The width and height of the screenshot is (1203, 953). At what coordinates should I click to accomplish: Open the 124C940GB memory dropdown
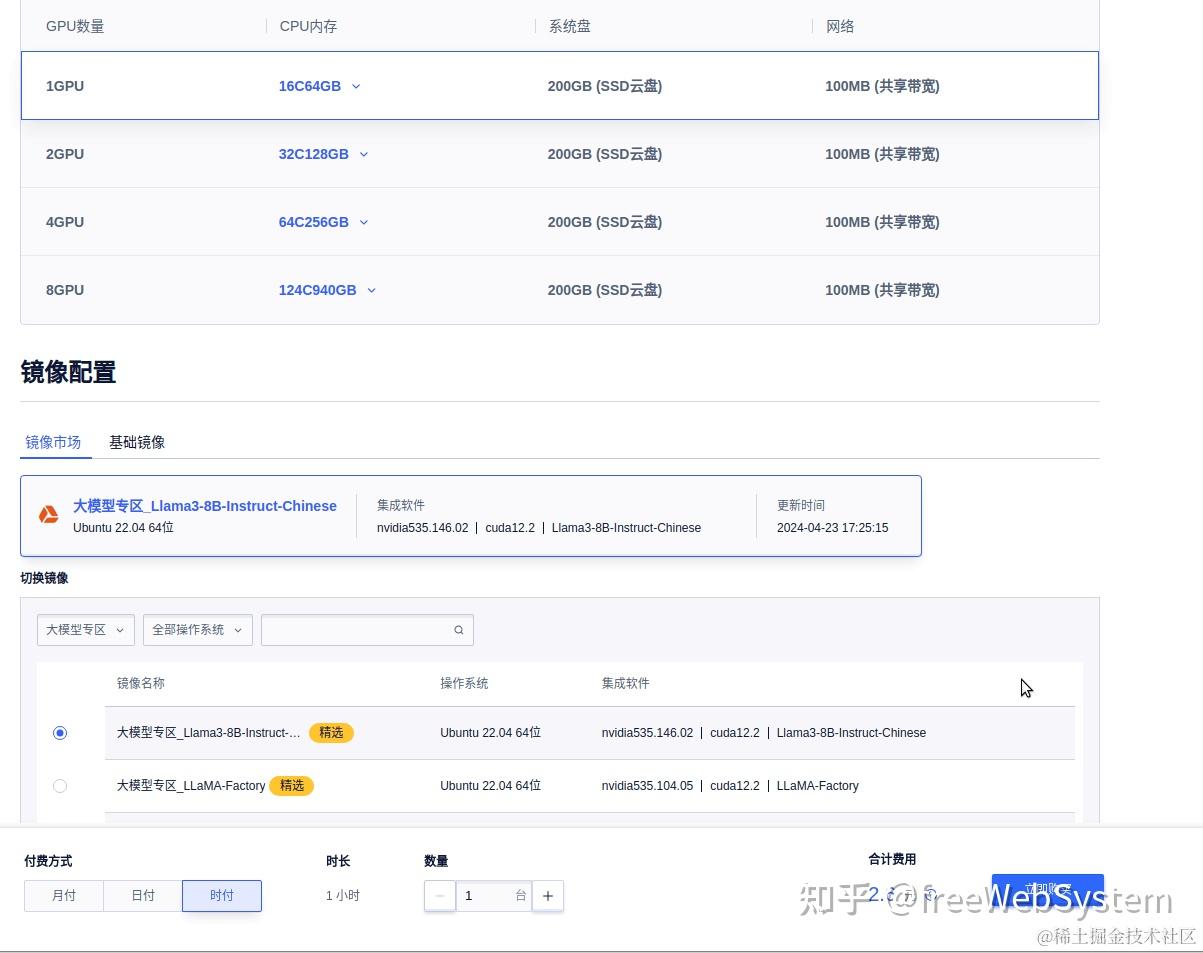pos(371,290)
